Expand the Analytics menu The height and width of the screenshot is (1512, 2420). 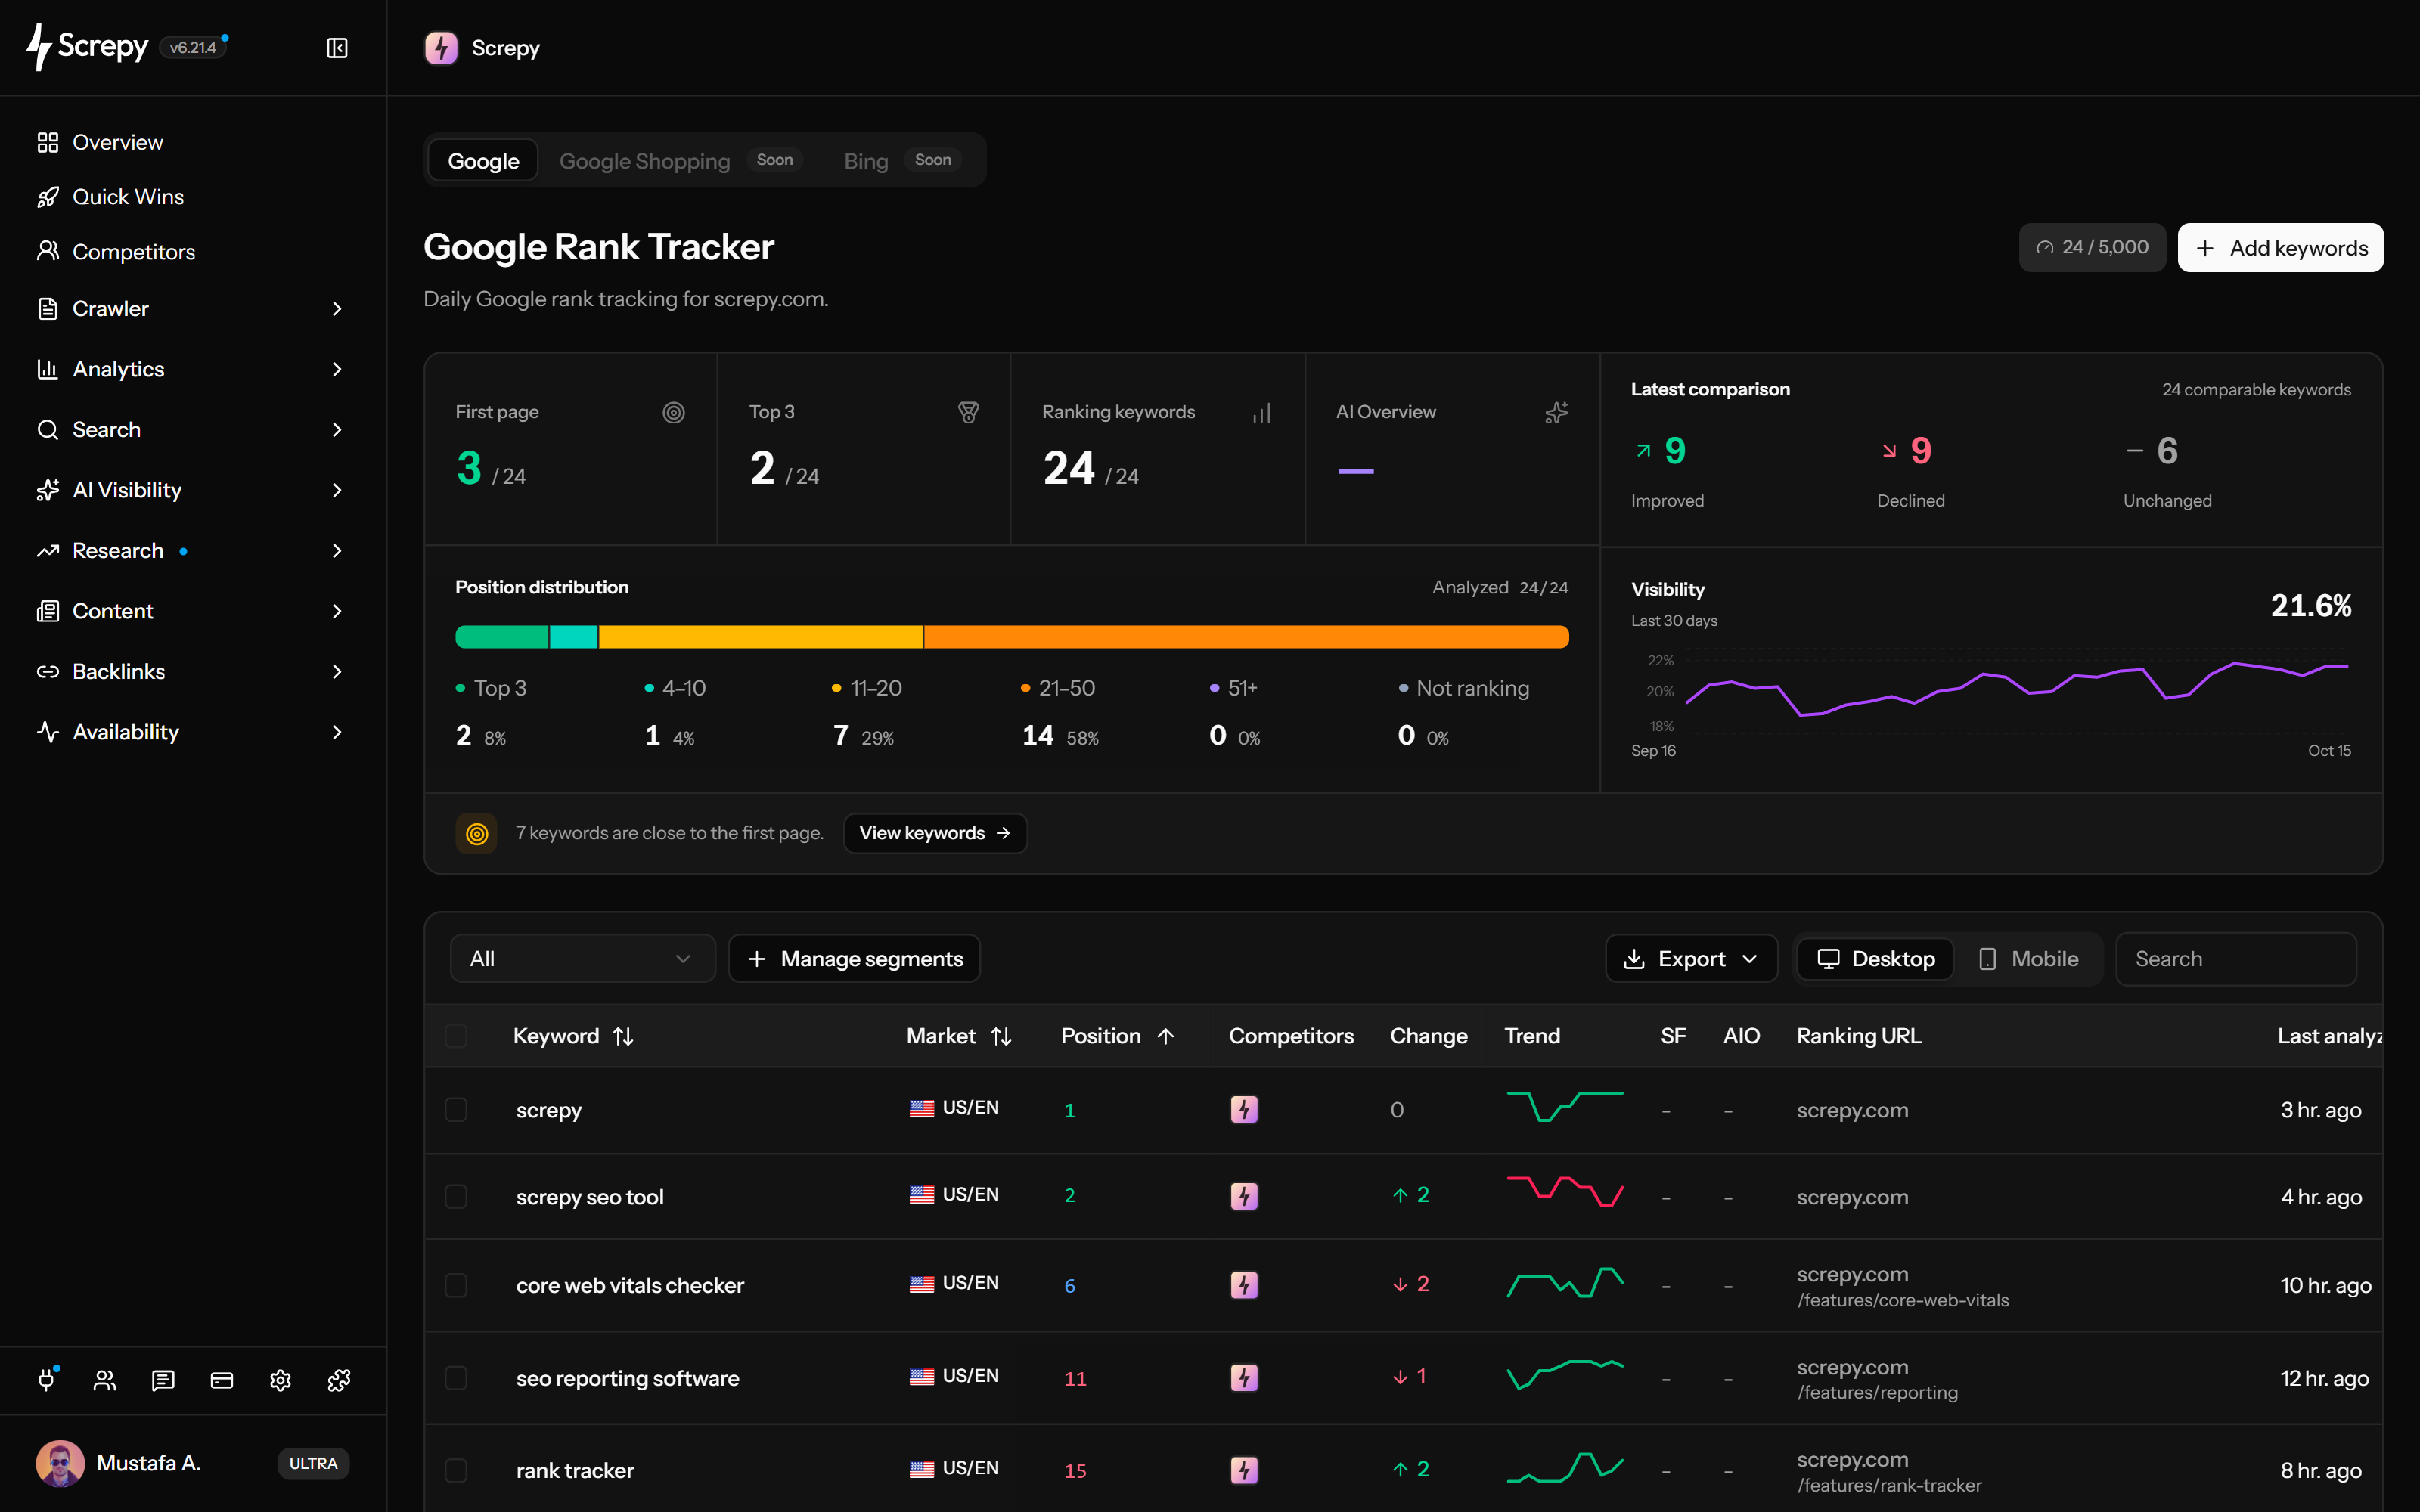coord(192,369)
